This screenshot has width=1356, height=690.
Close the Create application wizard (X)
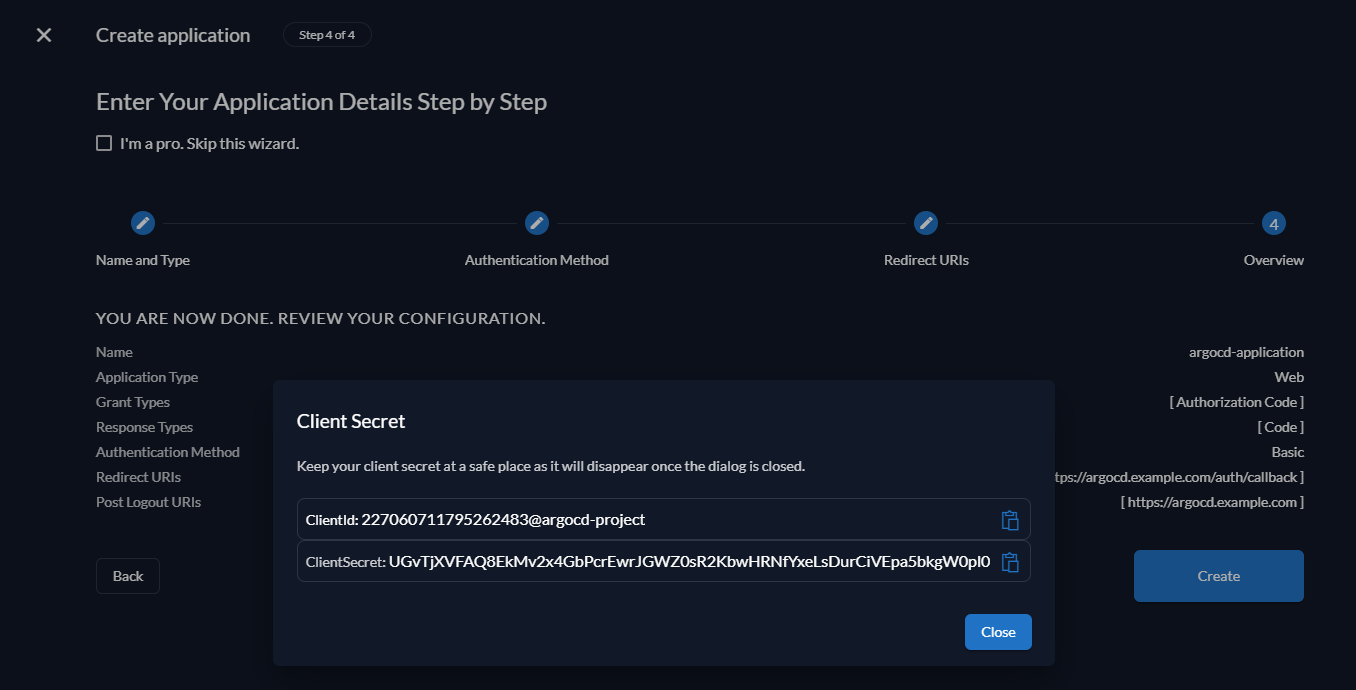coord(44,35)
